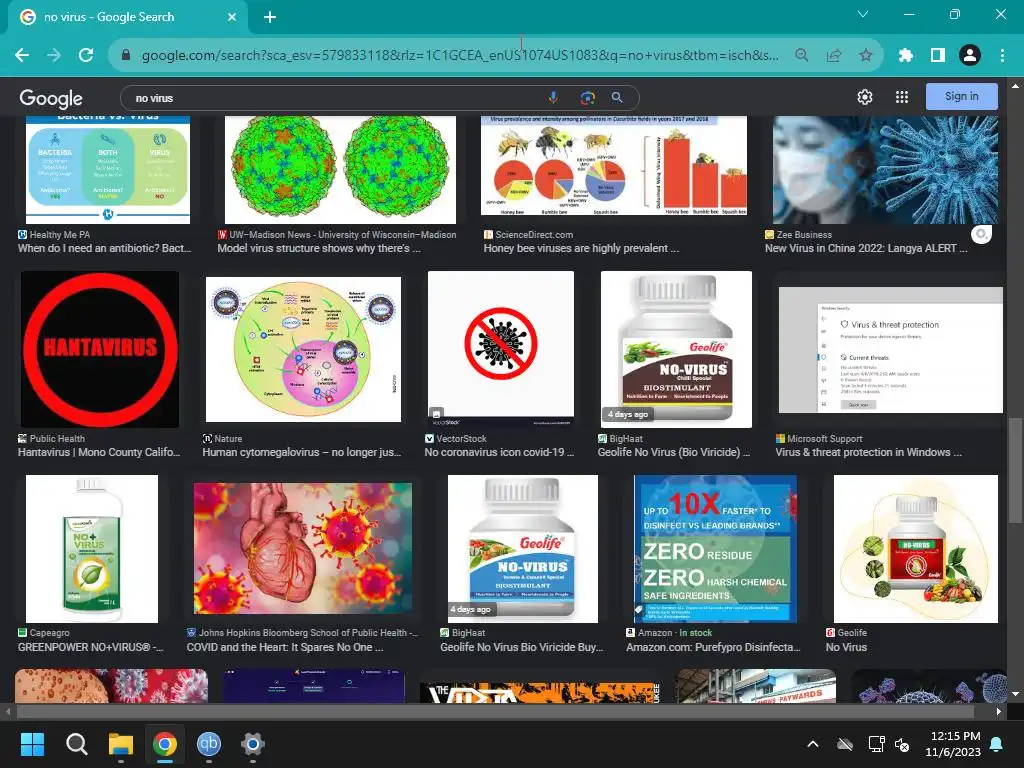The width and height of the screenshot is (1024, 768).
Task: Click the Lens icon on Zee Business image
Action: pos(981,234)
